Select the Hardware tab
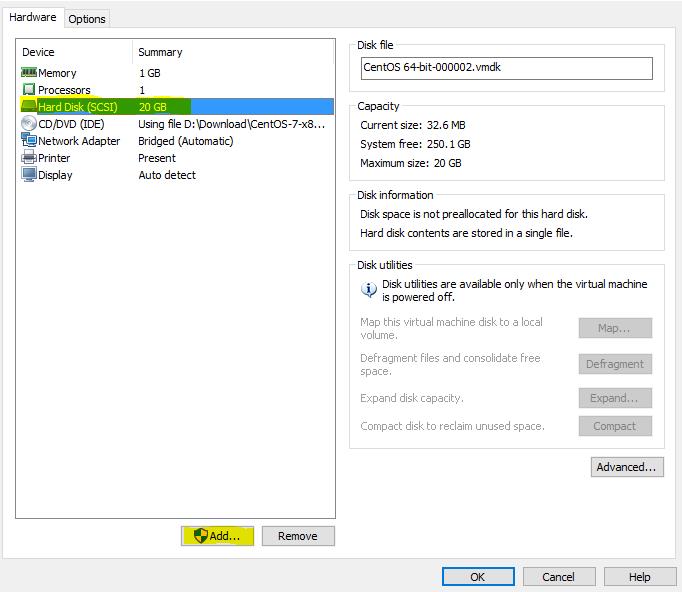 [33, 18]
